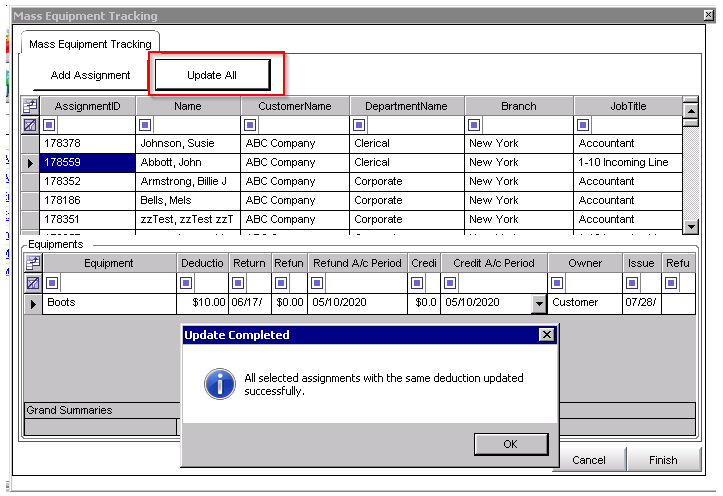Click the 1-10 Incoming Line job title
This screenshot has width=723, height=496.
point(628,163)
